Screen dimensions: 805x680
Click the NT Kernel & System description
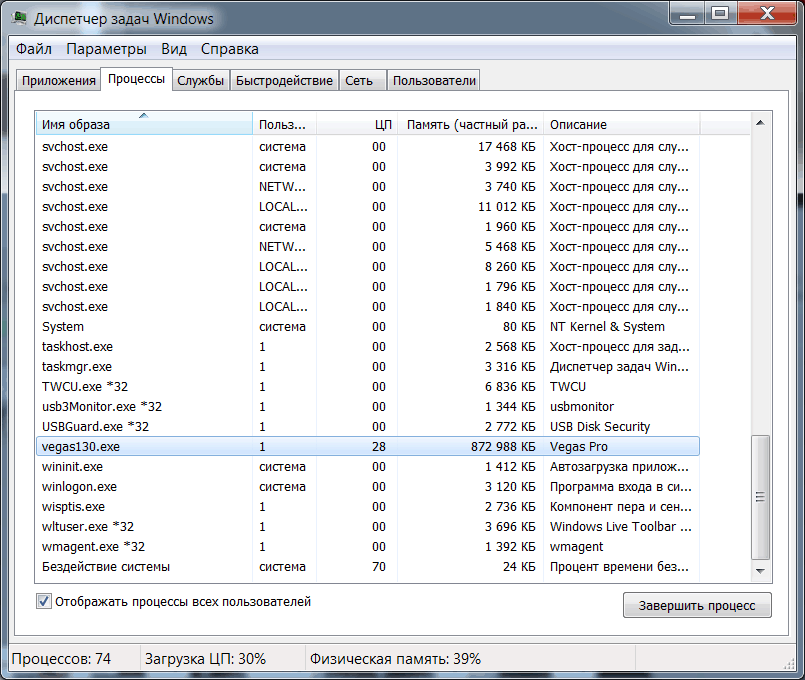click(607, 326)
